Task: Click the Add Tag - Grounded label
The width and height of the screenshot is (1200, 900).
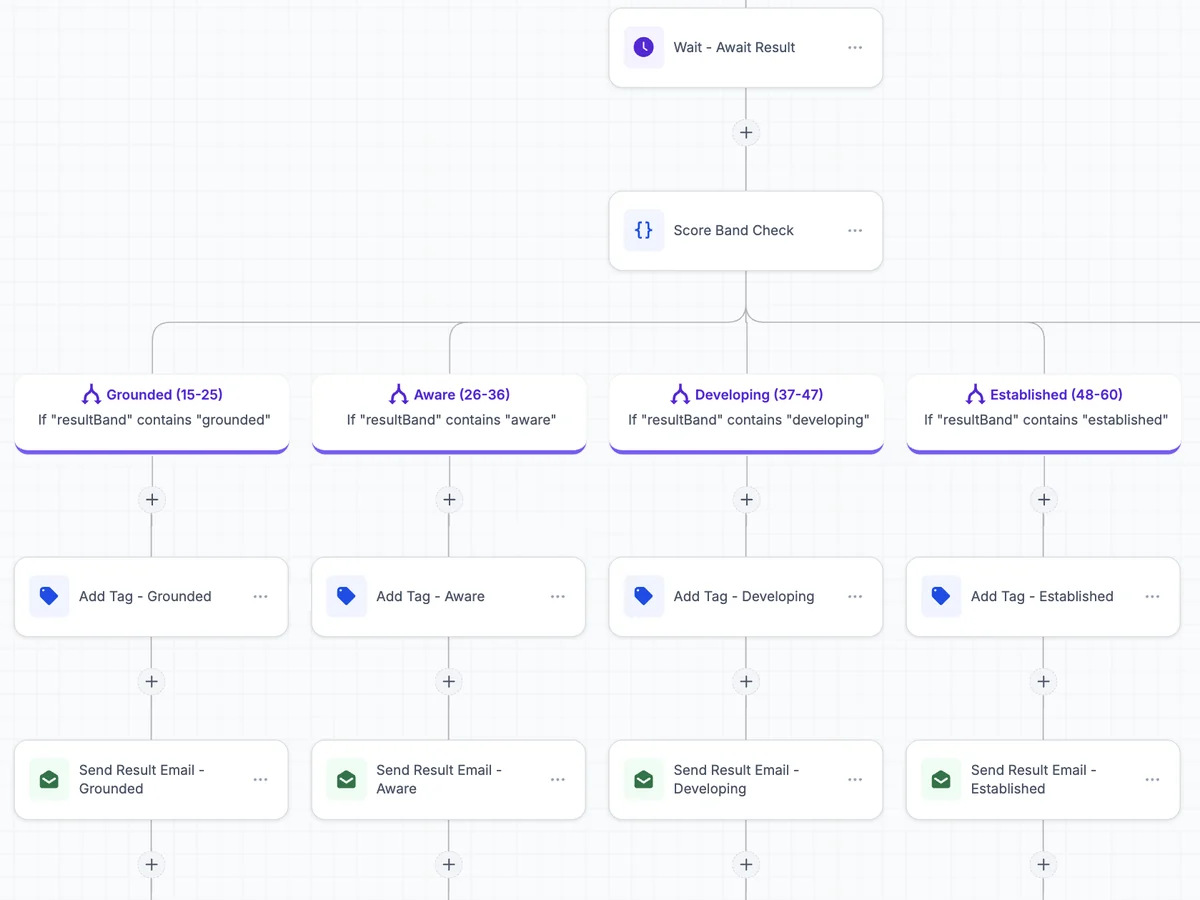Action: coord(145,596)
